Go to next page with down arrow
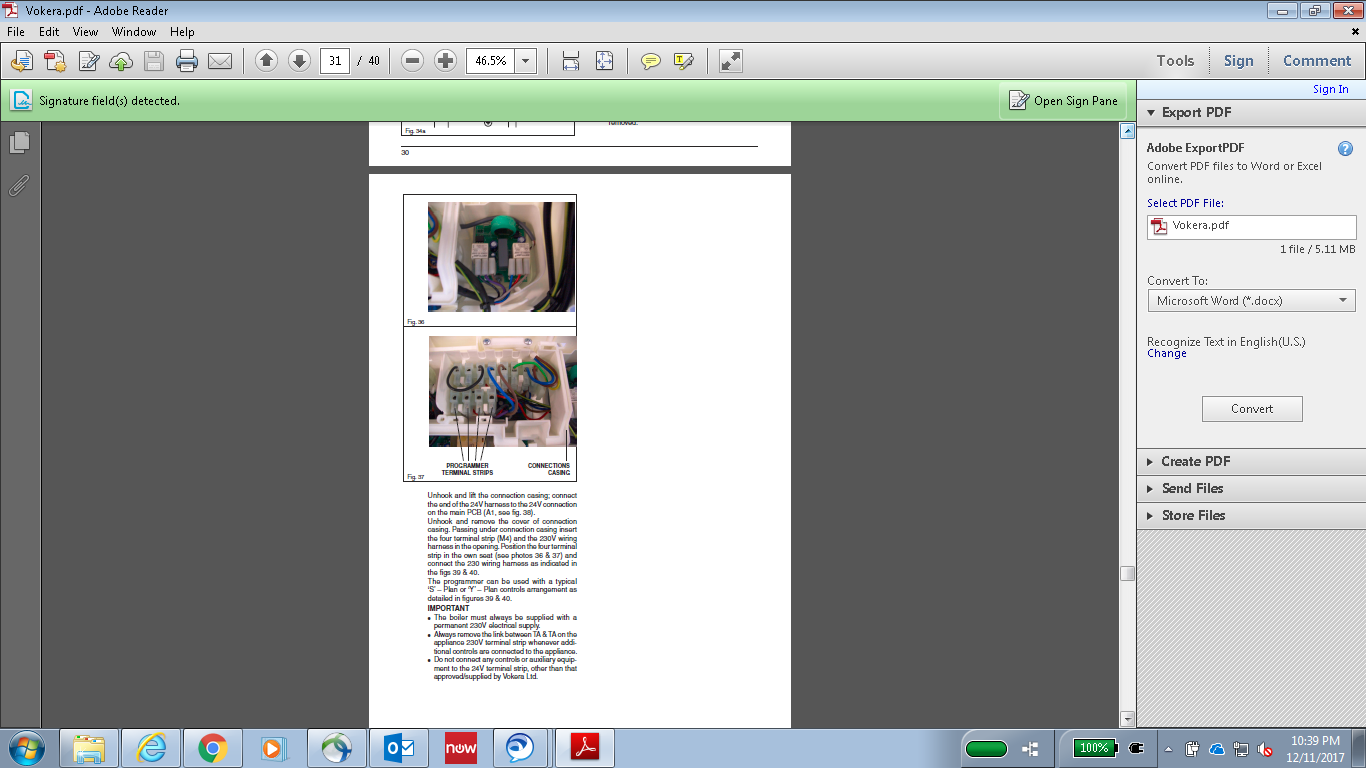This screenshot has height=768, width=1366. pyautogui.click(x=299, y=61)
